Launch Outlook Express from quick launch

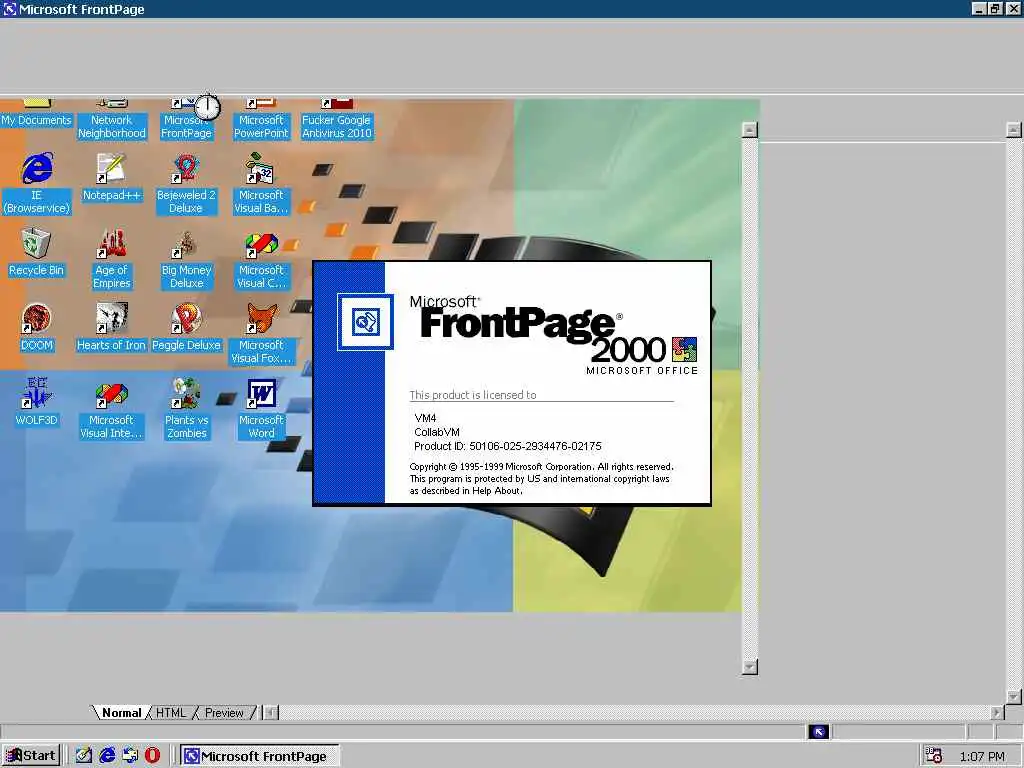[130, 755]
